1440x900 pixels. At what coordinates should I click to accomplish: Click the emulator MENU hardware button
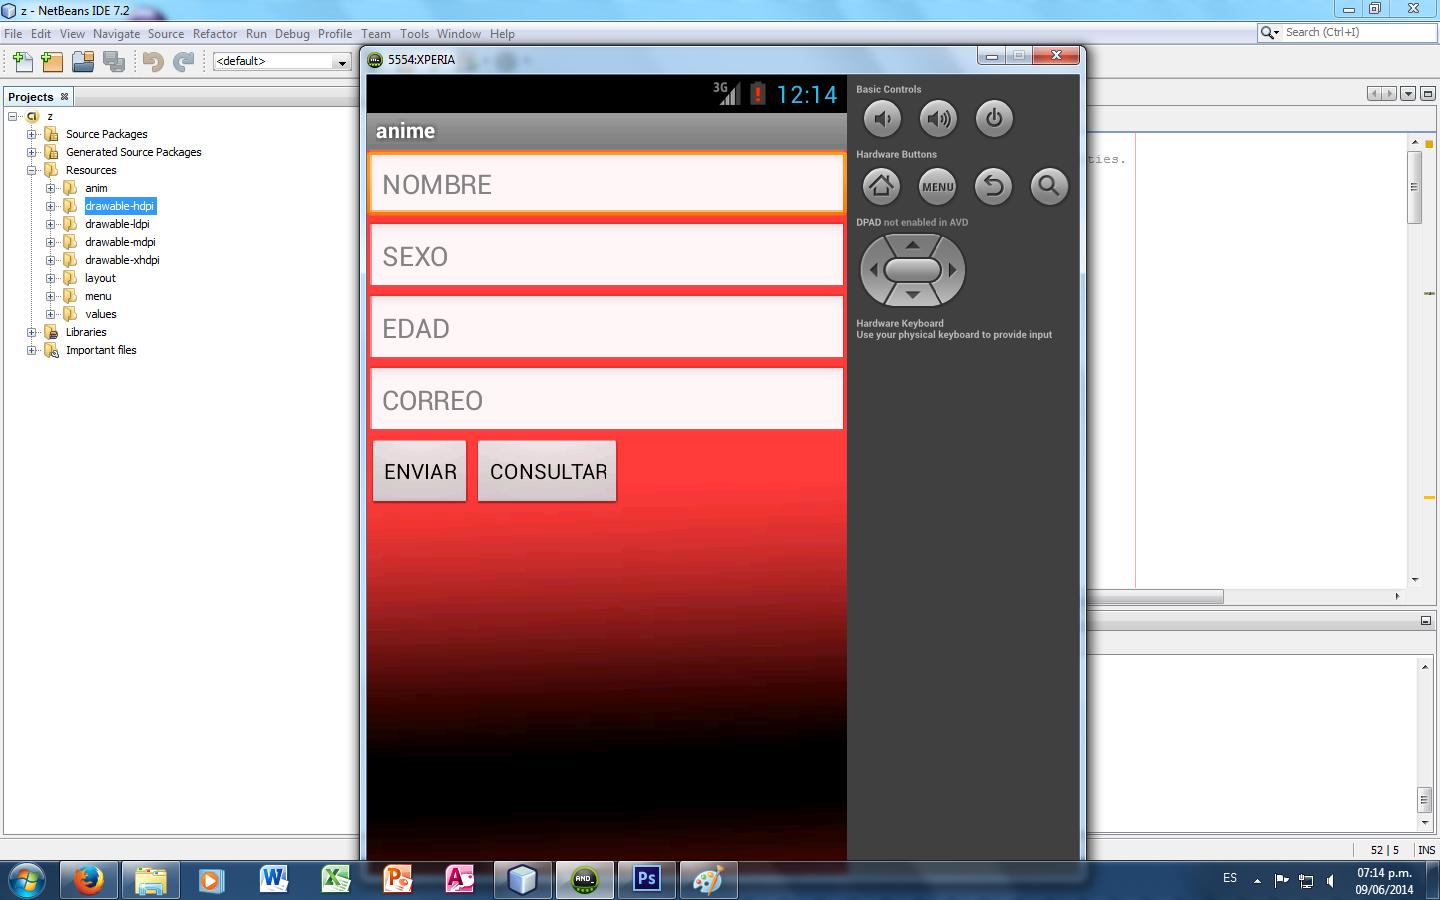click(937, 187)
